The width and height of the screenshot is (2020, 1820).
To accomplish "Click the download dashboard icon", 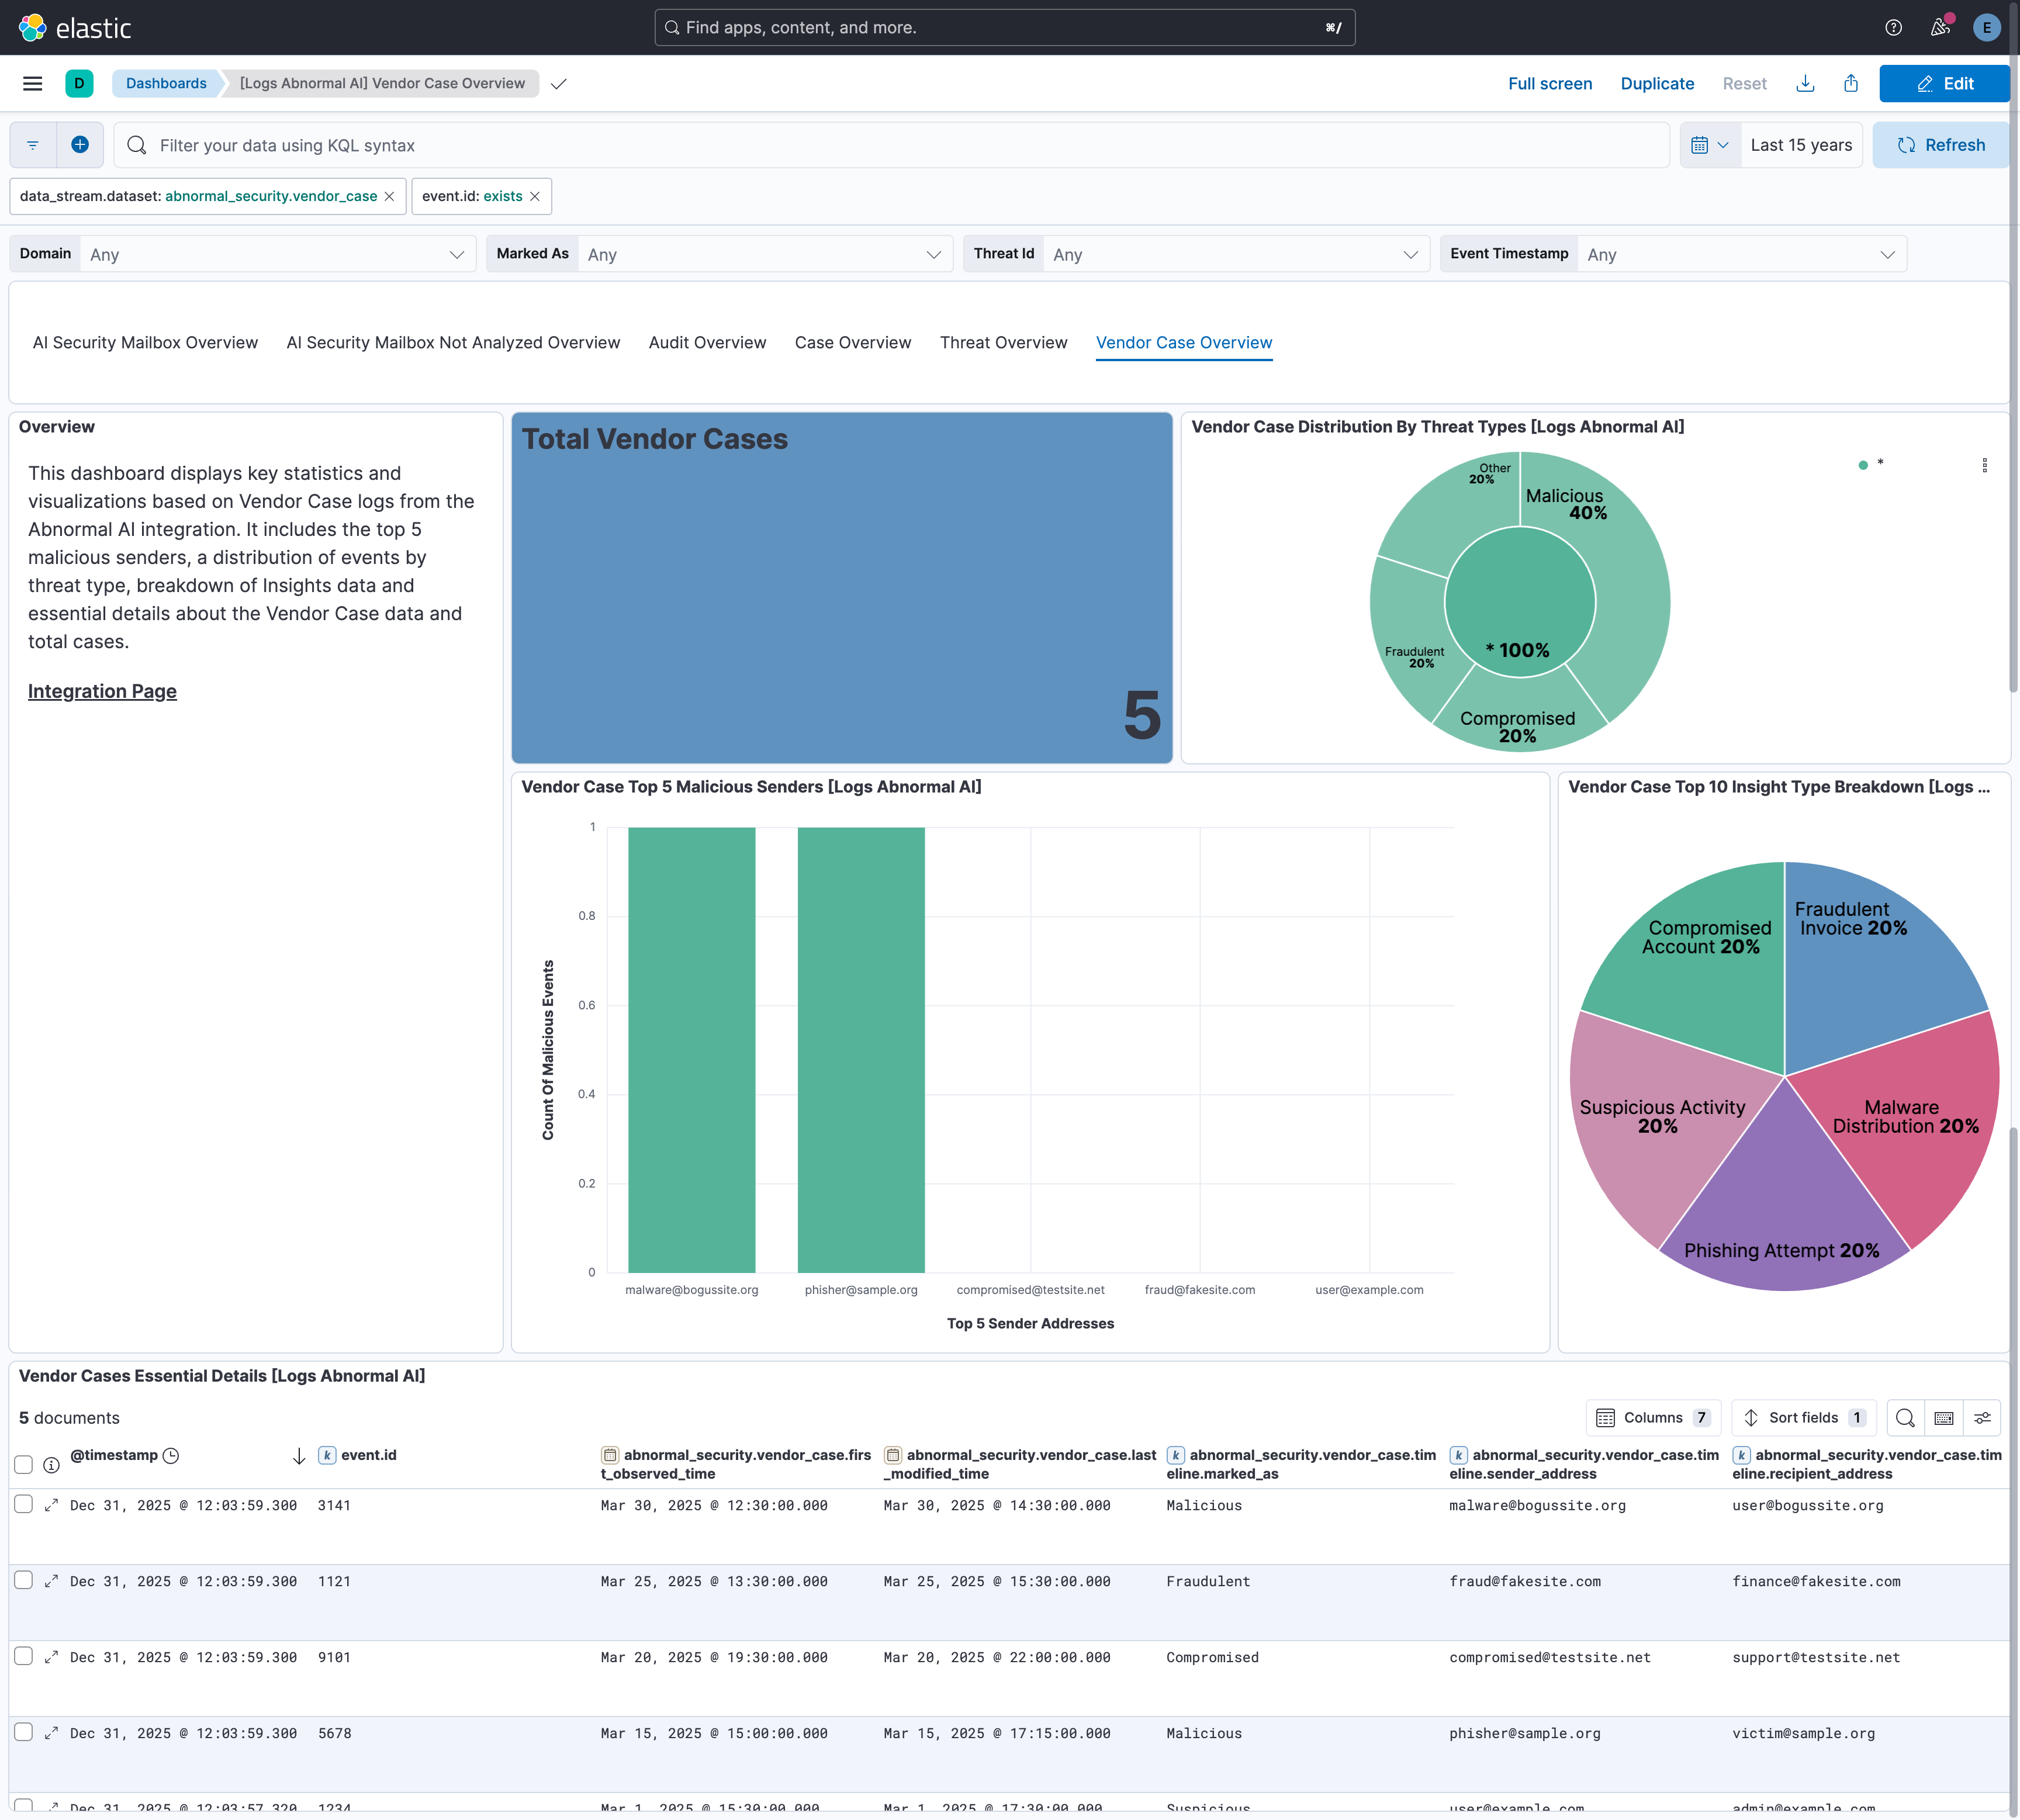I will pyautogui.click(x=1805, y=83).
